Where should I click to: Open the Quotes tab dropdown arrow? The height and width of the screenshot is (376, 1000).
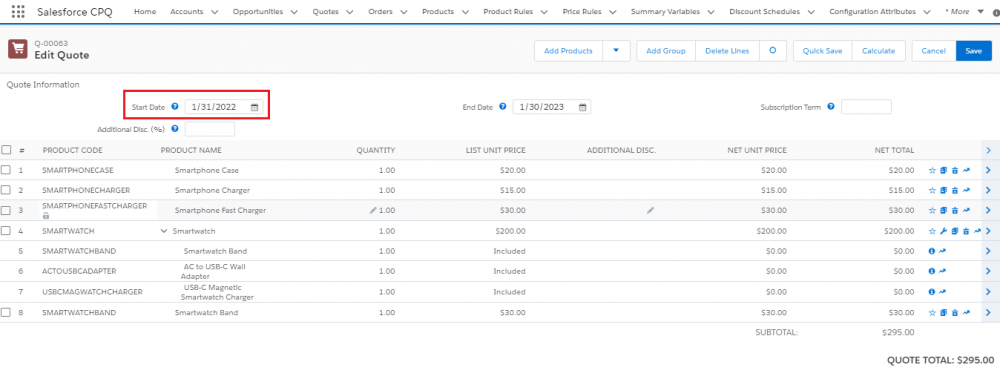pos(349,11)
